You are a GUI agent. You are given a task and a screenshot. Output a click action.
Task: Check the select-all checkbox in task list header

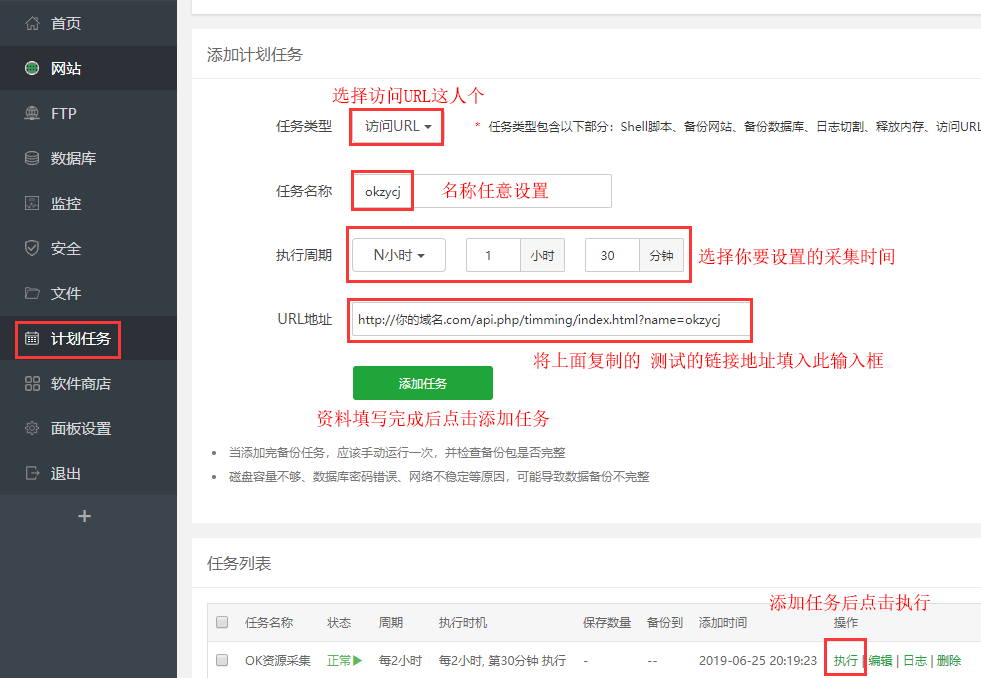click(x=222, y=622)
